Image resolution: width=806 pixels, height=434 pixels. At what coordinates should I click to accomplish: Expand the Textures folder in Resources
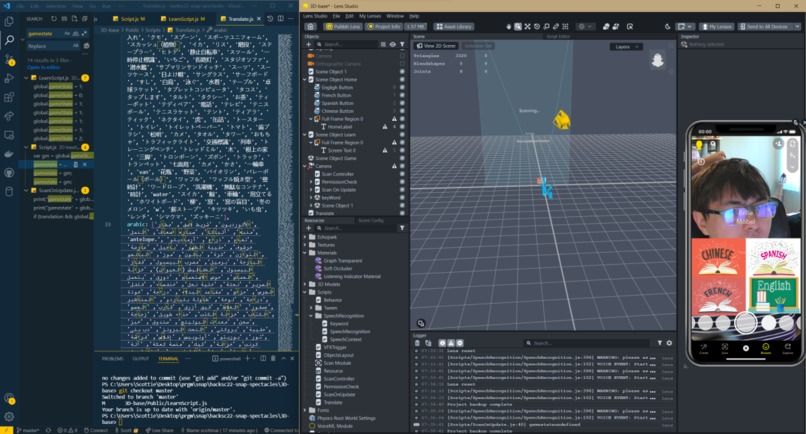point(305,245)
